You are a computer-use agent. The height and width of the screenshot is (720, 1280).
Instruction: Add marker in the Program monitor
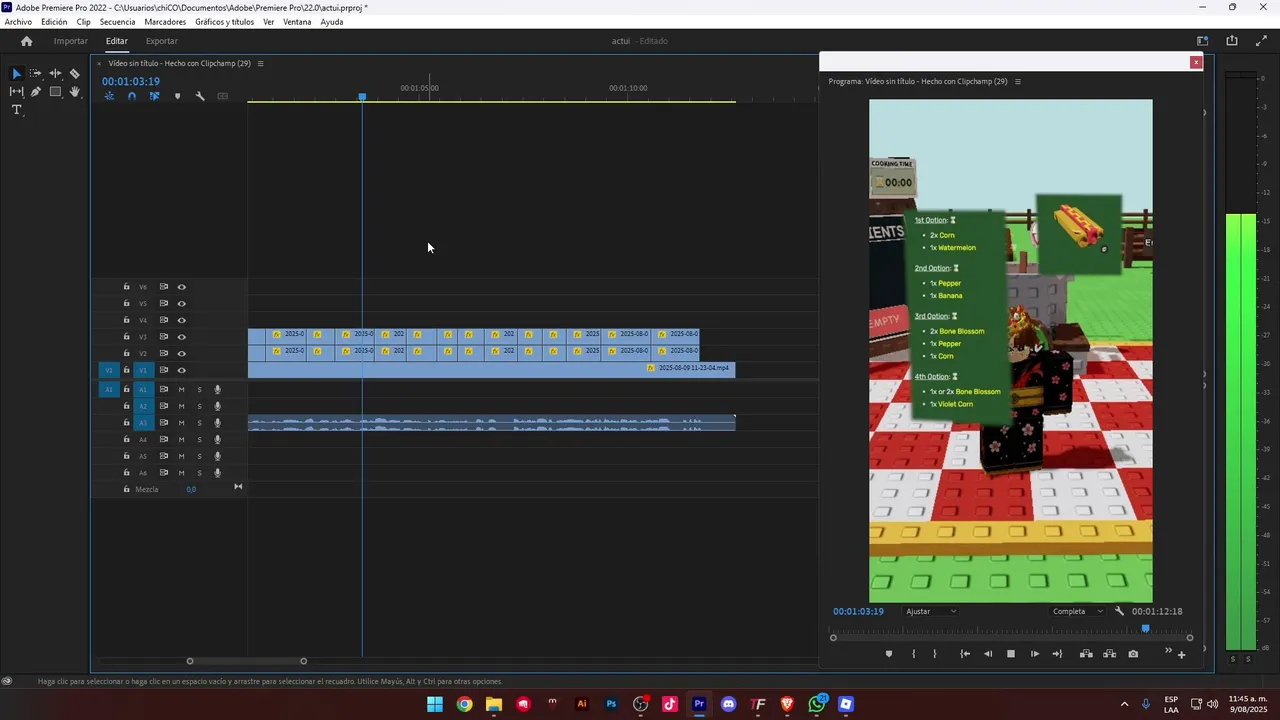pyautogui.click(x=888, y=654)
